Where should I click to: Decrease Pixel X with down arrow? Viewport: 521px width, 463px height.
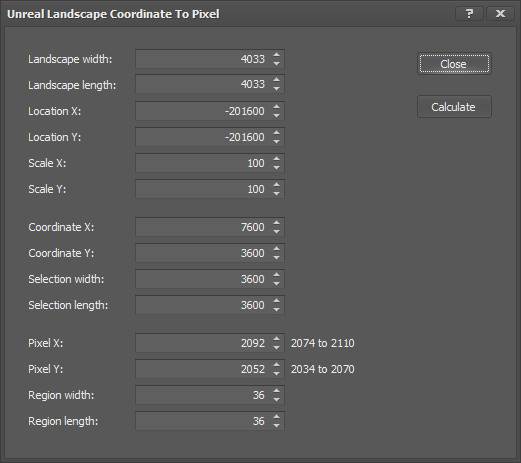tap(276, 347)
